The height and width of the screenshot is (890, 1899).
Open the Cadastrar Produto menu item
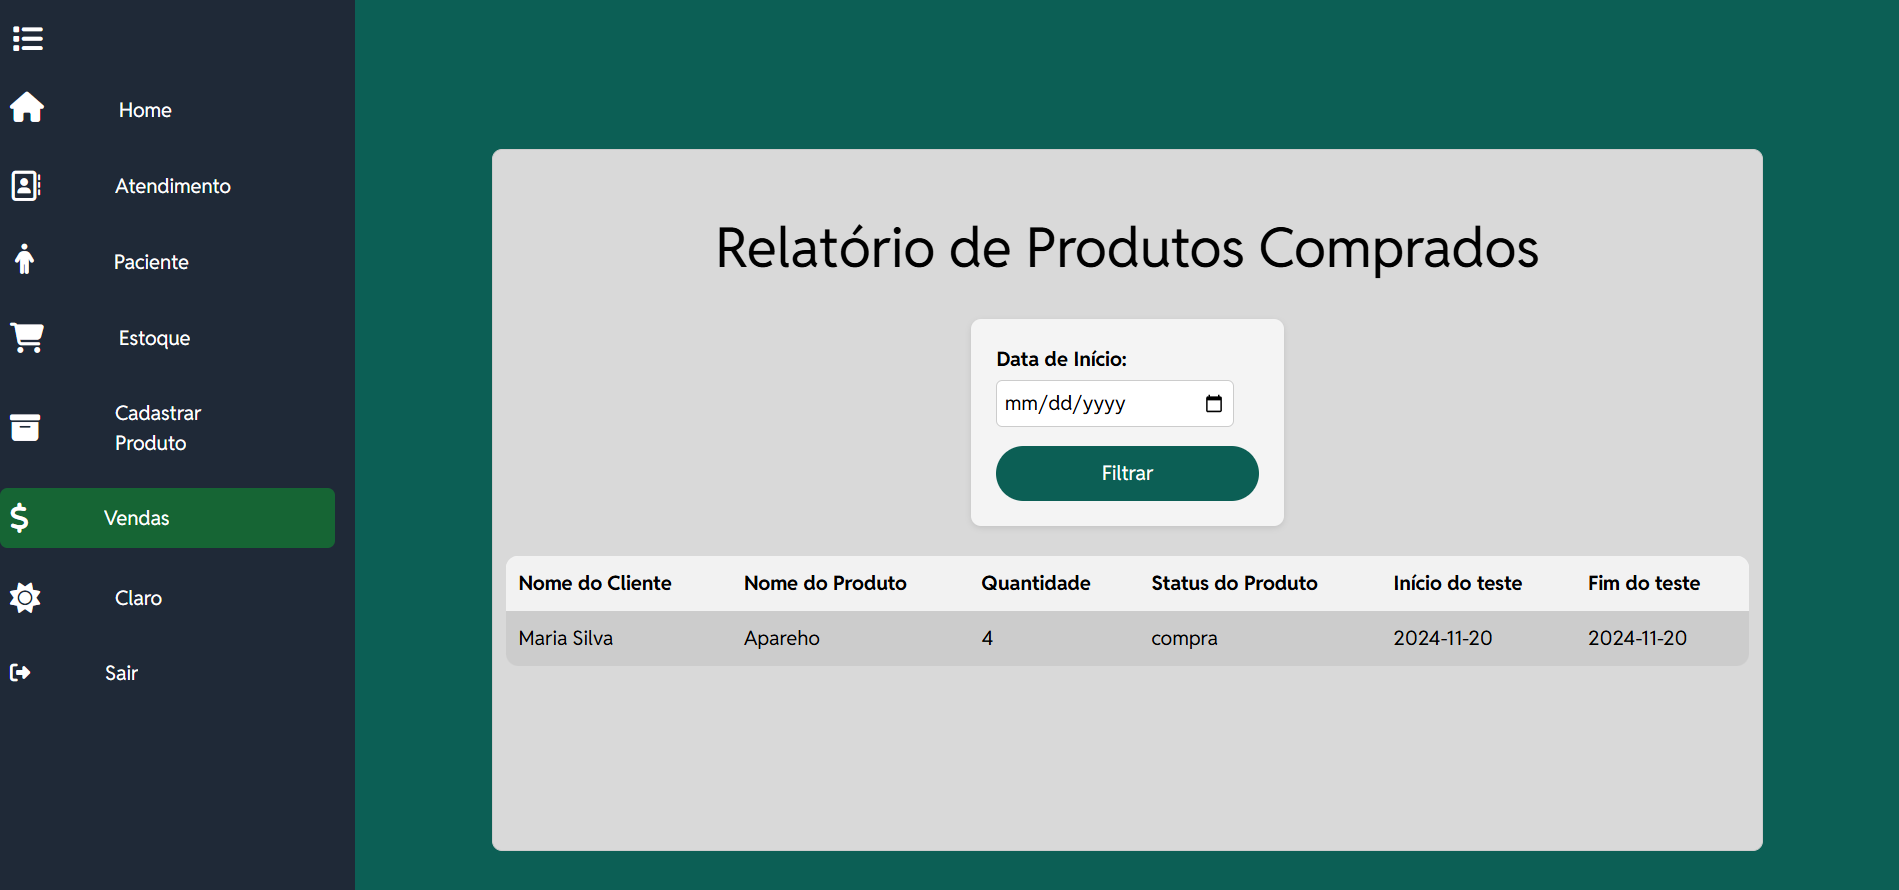pyautogui.click(x=158, y=428)
